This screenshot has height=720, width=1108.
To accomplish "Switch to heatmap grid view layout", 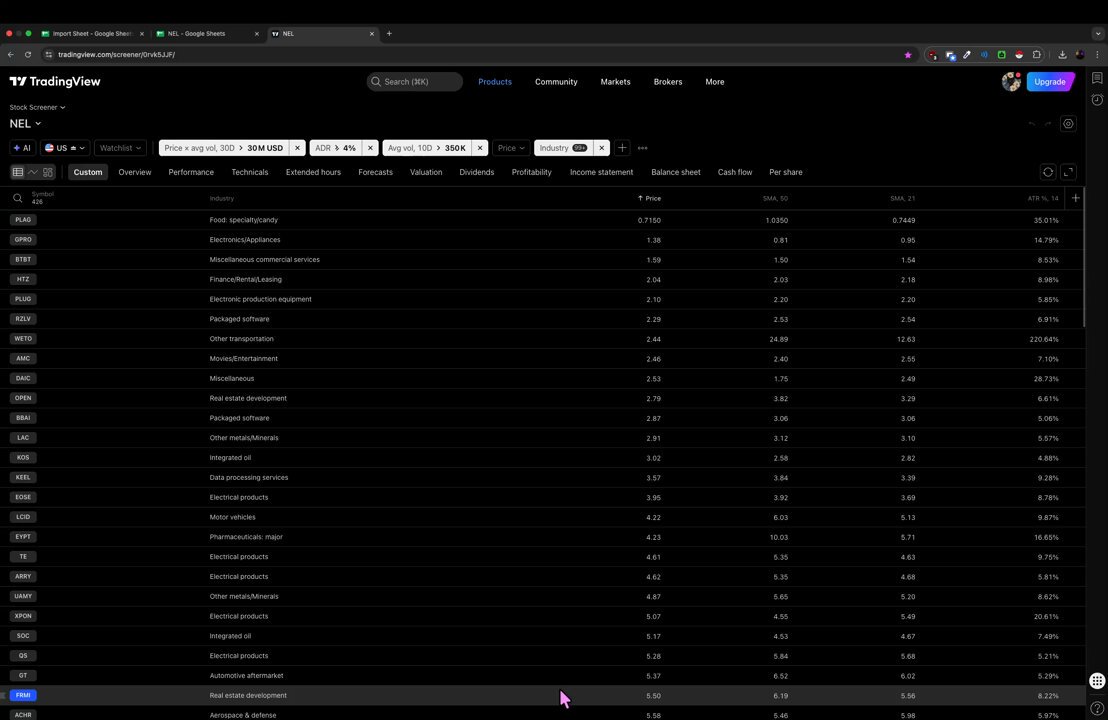I will click(x=48, y=172).
